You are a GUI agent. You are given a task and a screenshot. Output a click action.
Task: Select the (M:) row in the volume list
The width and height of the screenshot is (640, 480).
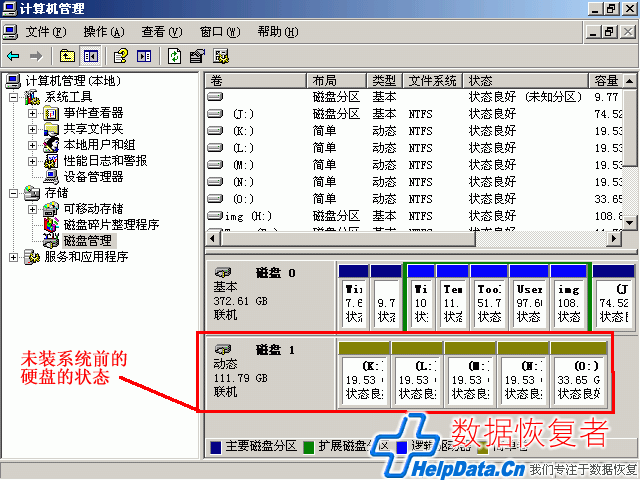pyautogui.click(x=414, y=165)
